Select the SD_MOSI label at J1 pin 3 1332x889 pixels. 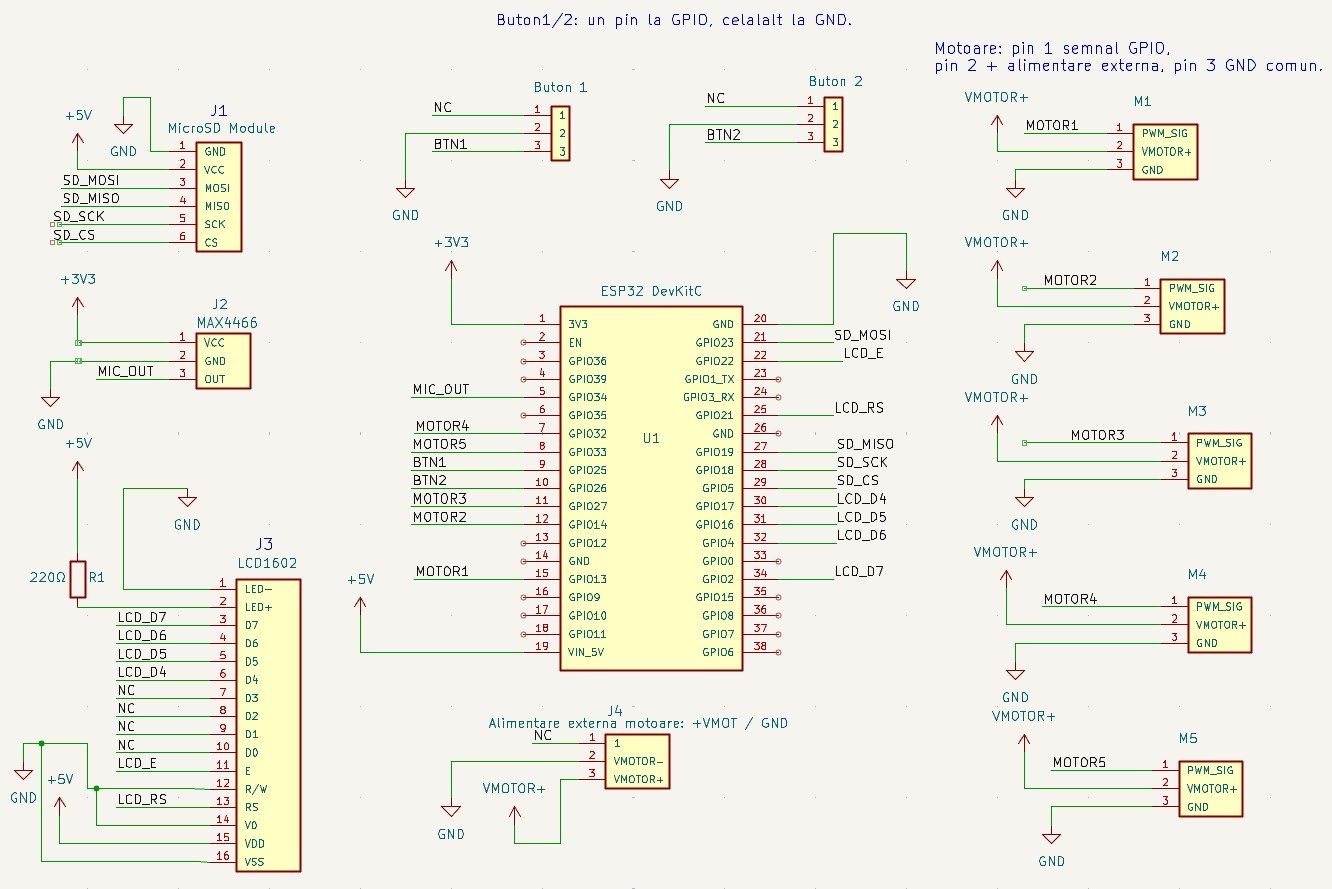tap(91, 180)
